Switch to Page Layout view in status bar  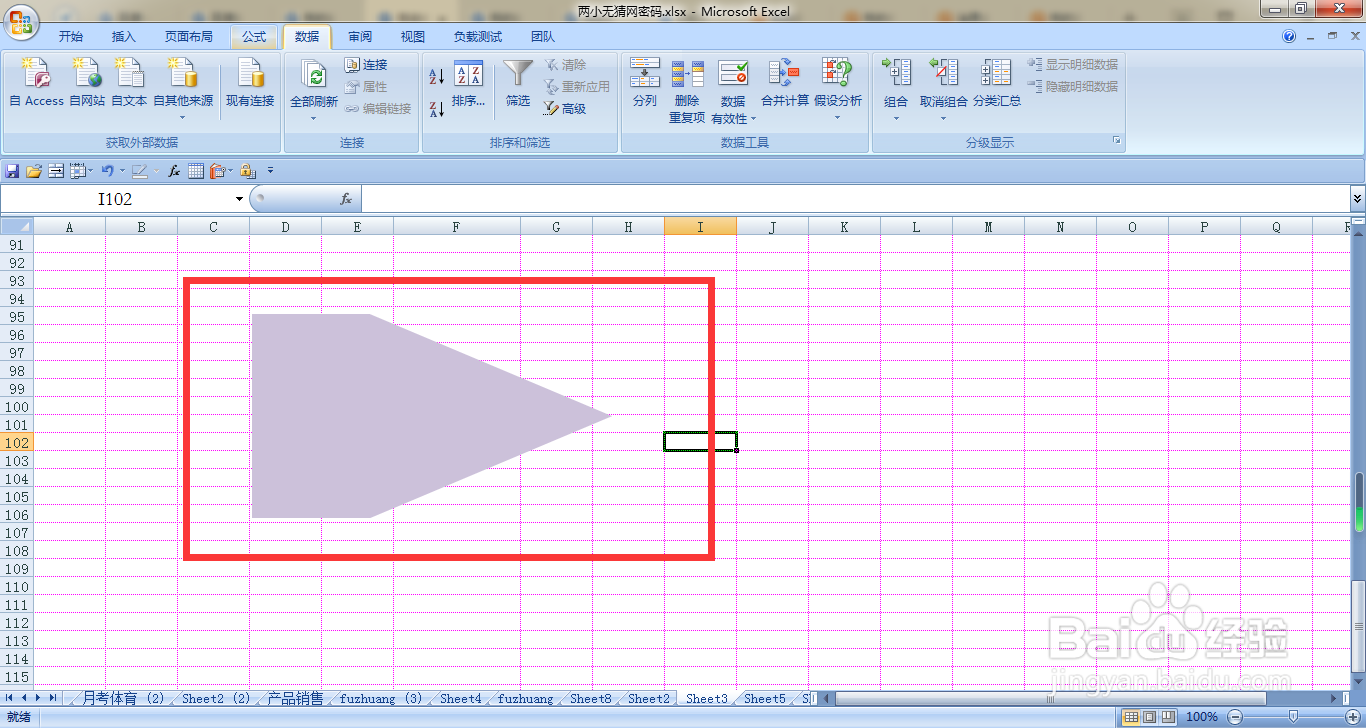[x=1150, y=717]
